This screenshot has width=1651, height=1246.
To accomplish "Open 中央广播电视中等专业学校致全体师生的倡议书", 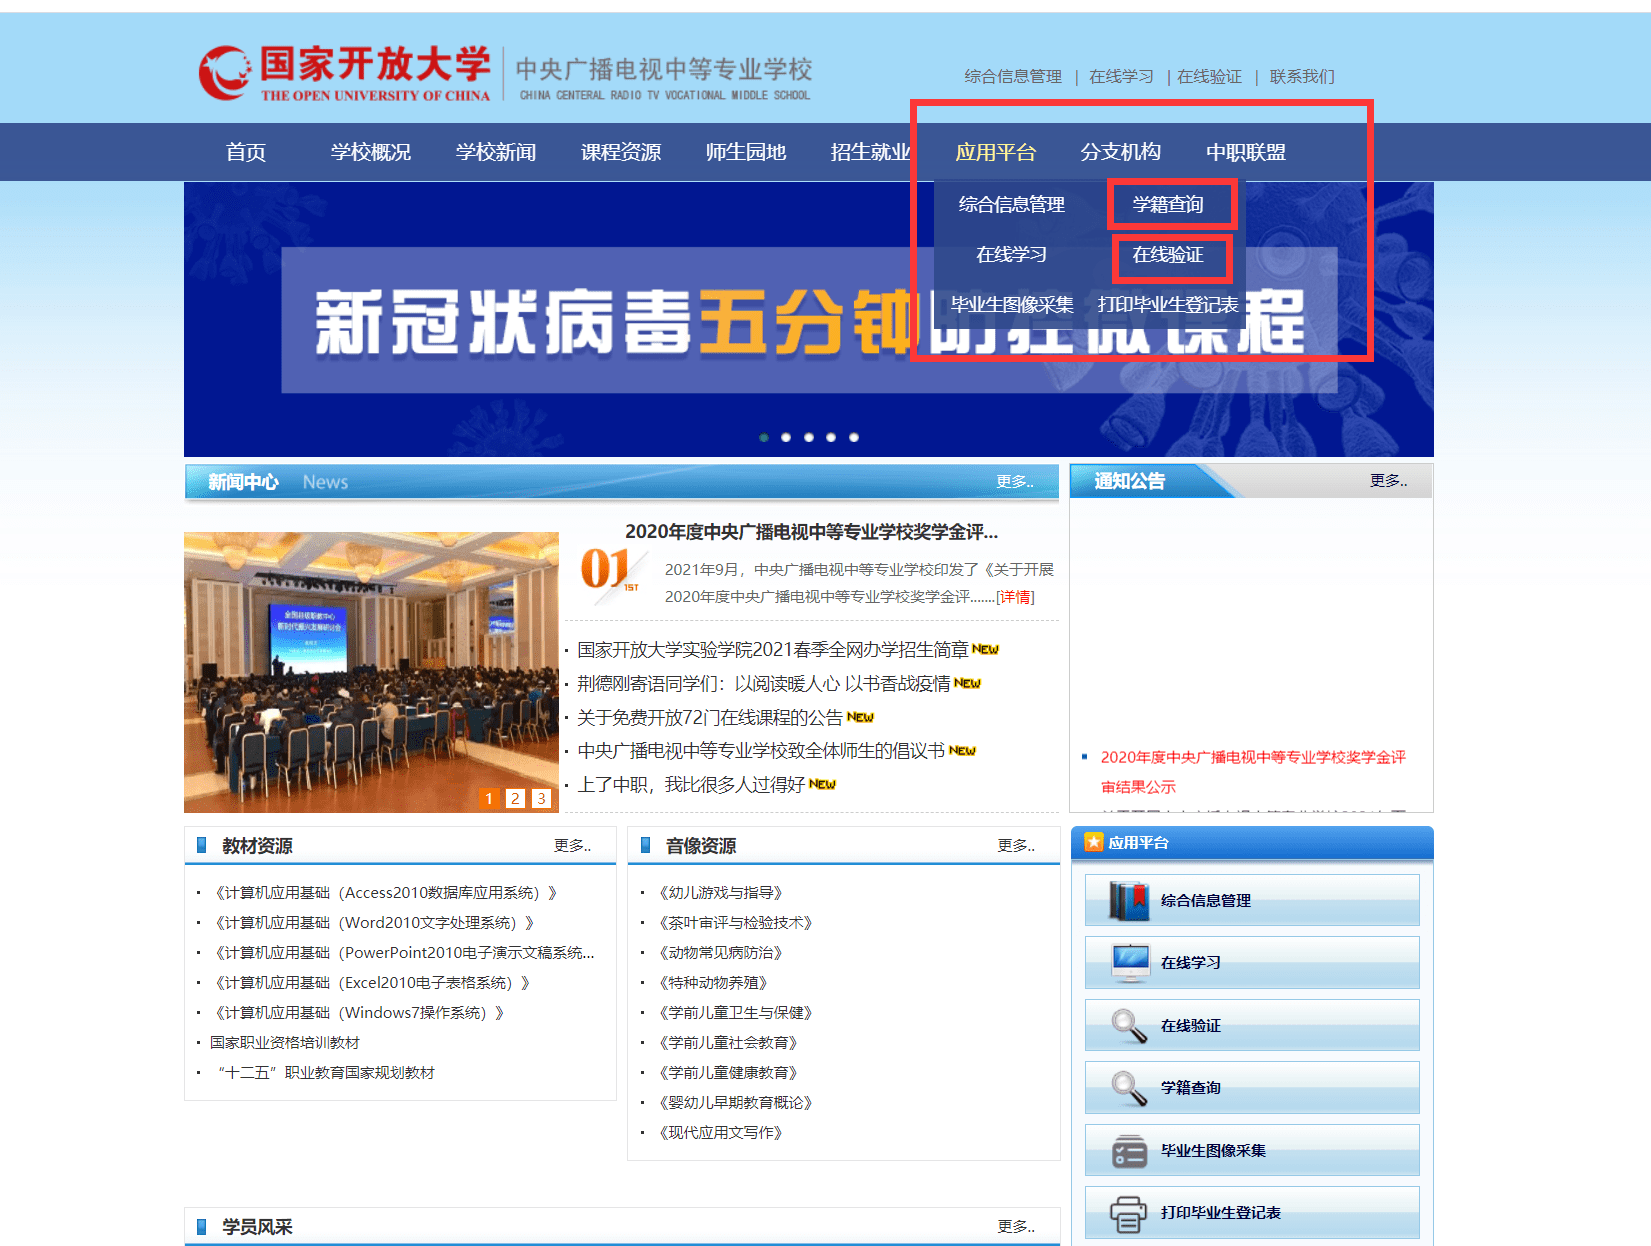I will click(x=761, y=750).
